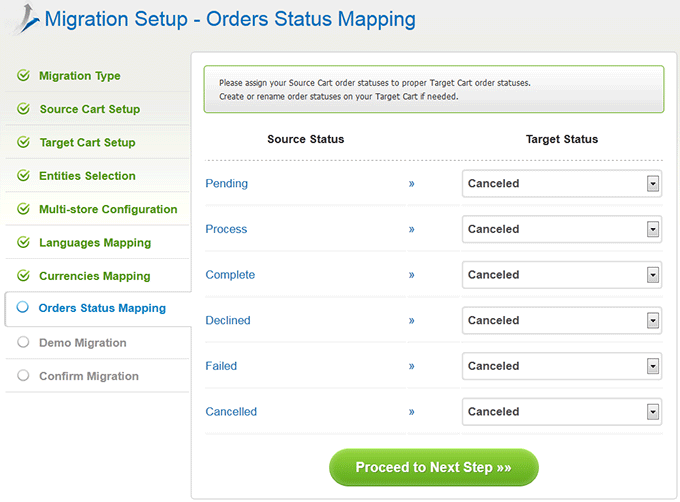Click the Complete source status link
The image size is (680, 502).
[x=230, y=275]
